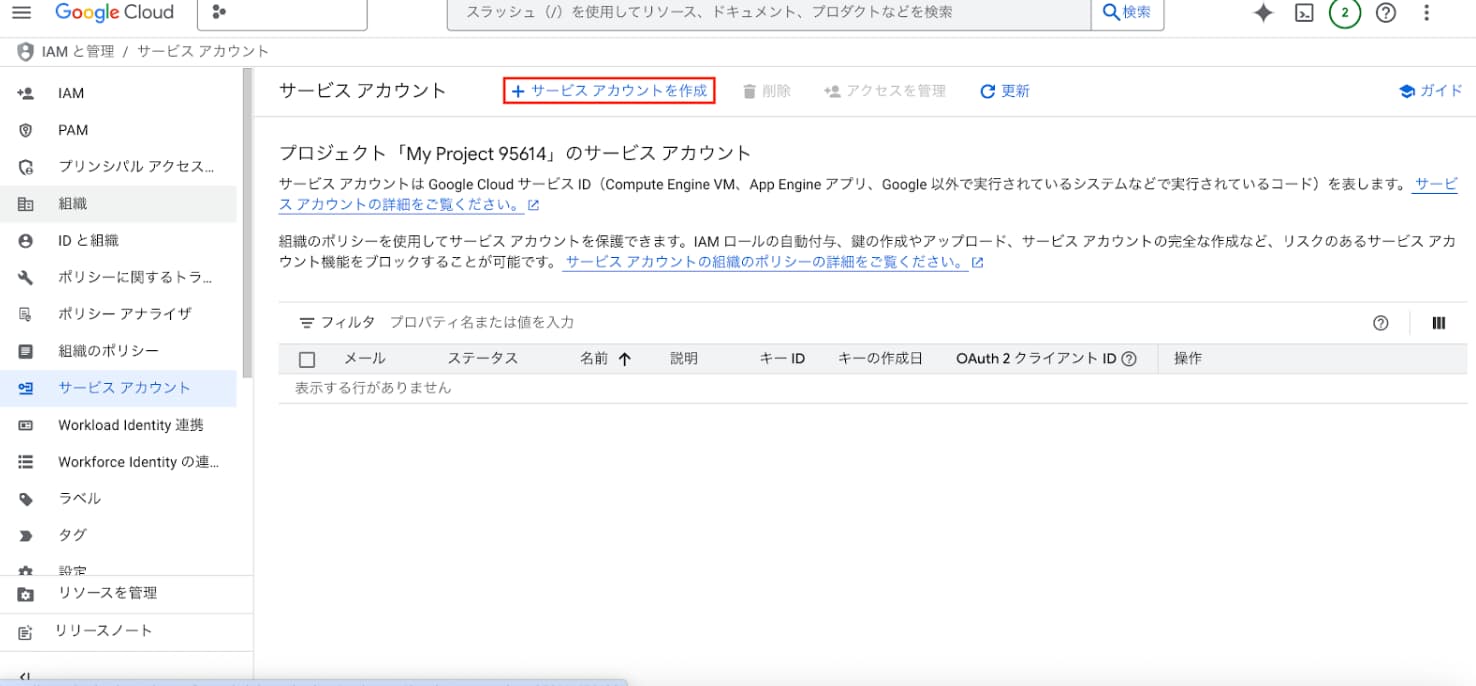Collapse the side navigation panel arrow
Image resolution: width=1476 pixels, height=686 pixels.
pos(25,677)
